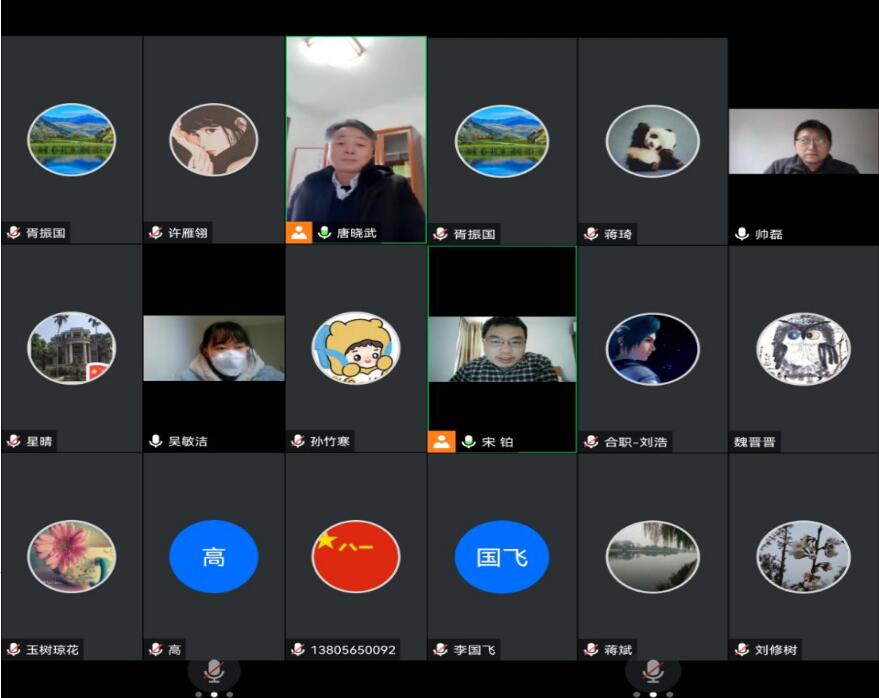Click the blue 国飞 avatar circle
The height and width of the screenshot is (698, 879).
(x=502, y=557)
